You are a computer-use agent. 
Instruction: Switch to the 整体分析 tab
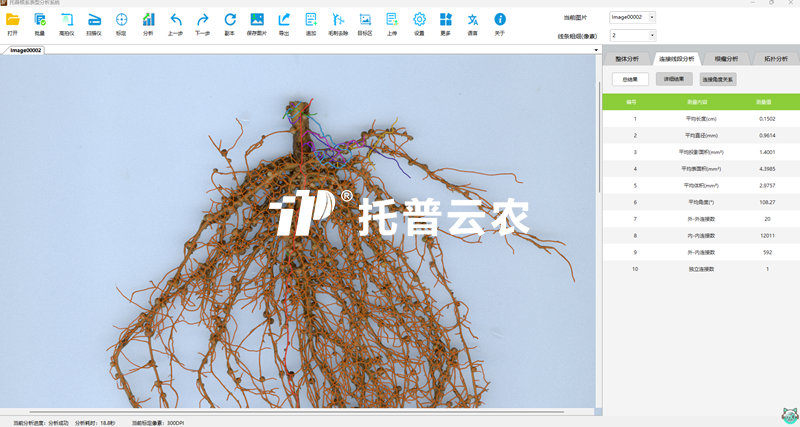(626, 59)
